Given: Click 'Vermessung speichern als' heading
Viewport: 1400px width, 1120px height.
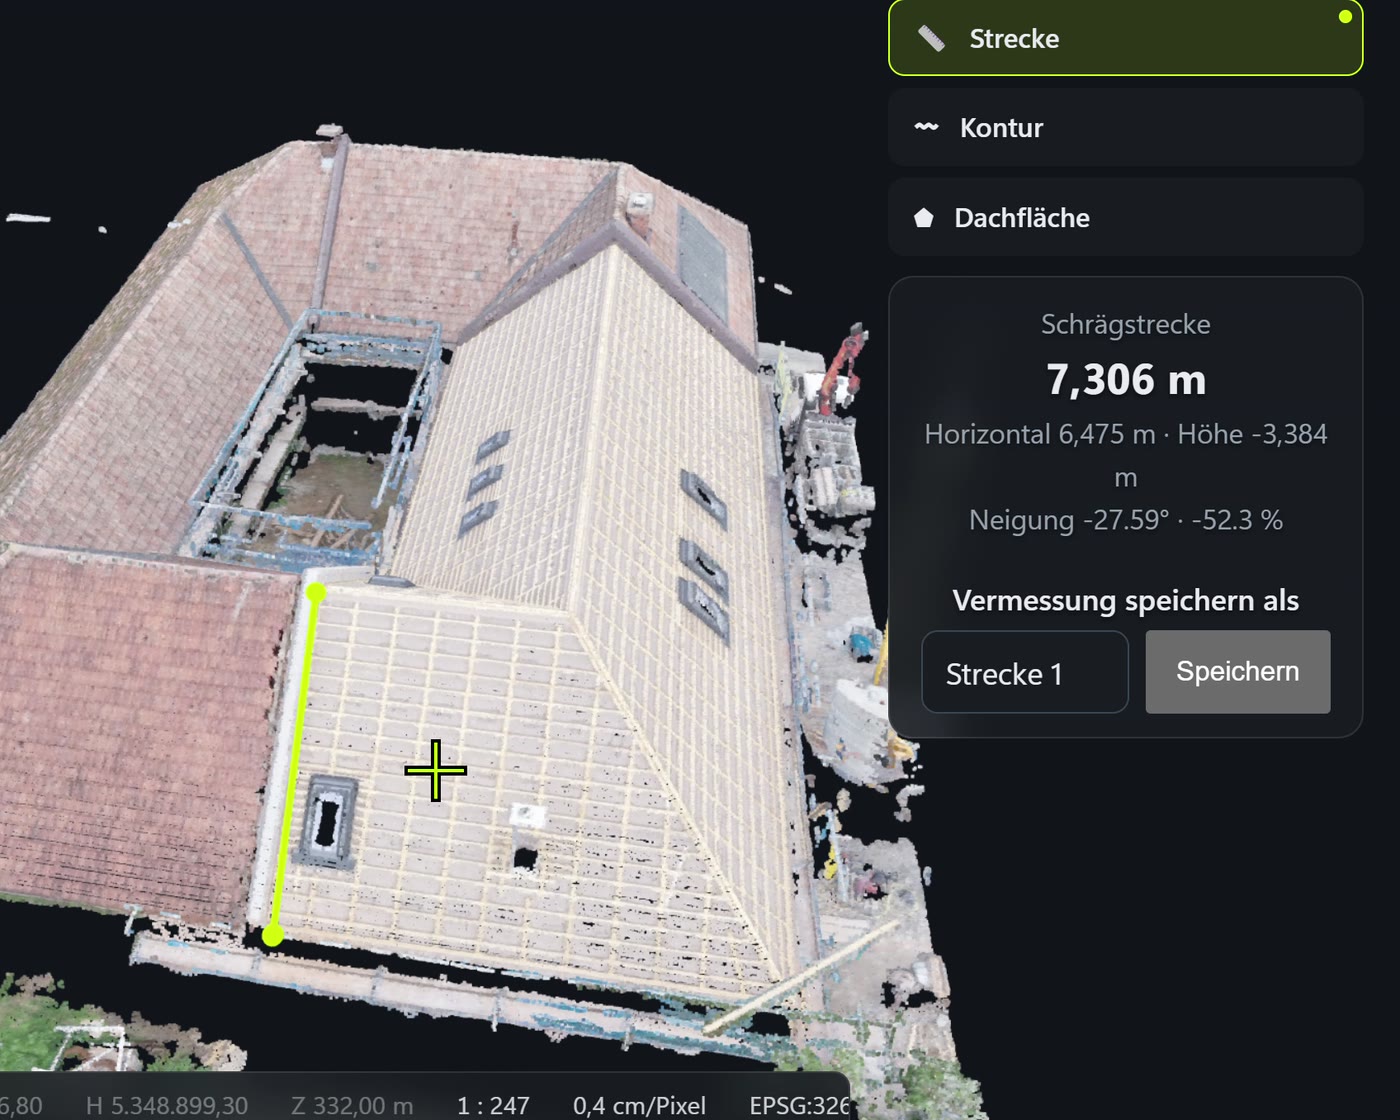Looking at the screenshot, I should (1125, 600).
